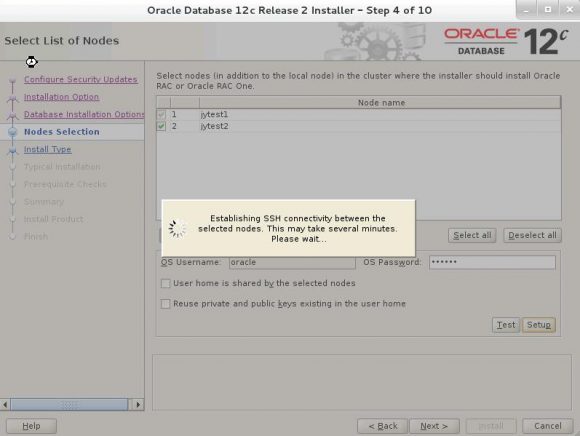The image size is (580, 436).
Task: Click the Deselect all nodes button
Action: (532, 235)
